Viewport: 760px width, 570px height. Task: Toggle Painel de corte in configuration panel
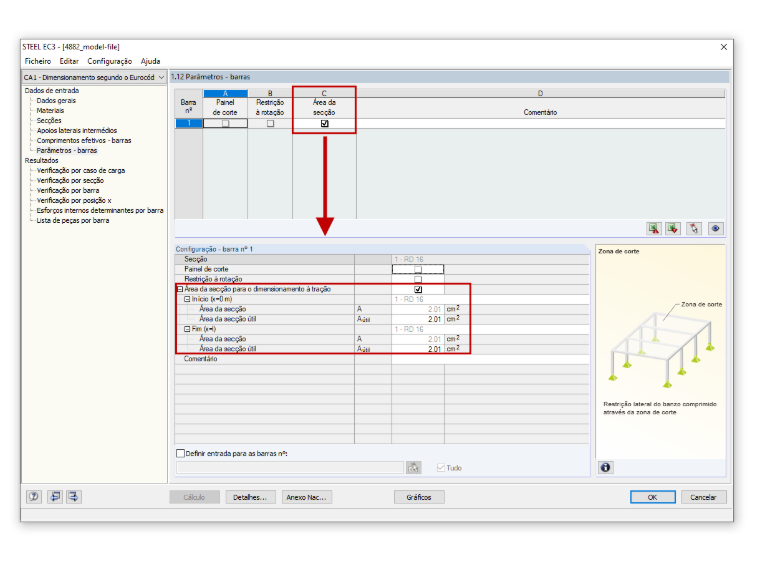pyautogui.click(x=418, y=269)
